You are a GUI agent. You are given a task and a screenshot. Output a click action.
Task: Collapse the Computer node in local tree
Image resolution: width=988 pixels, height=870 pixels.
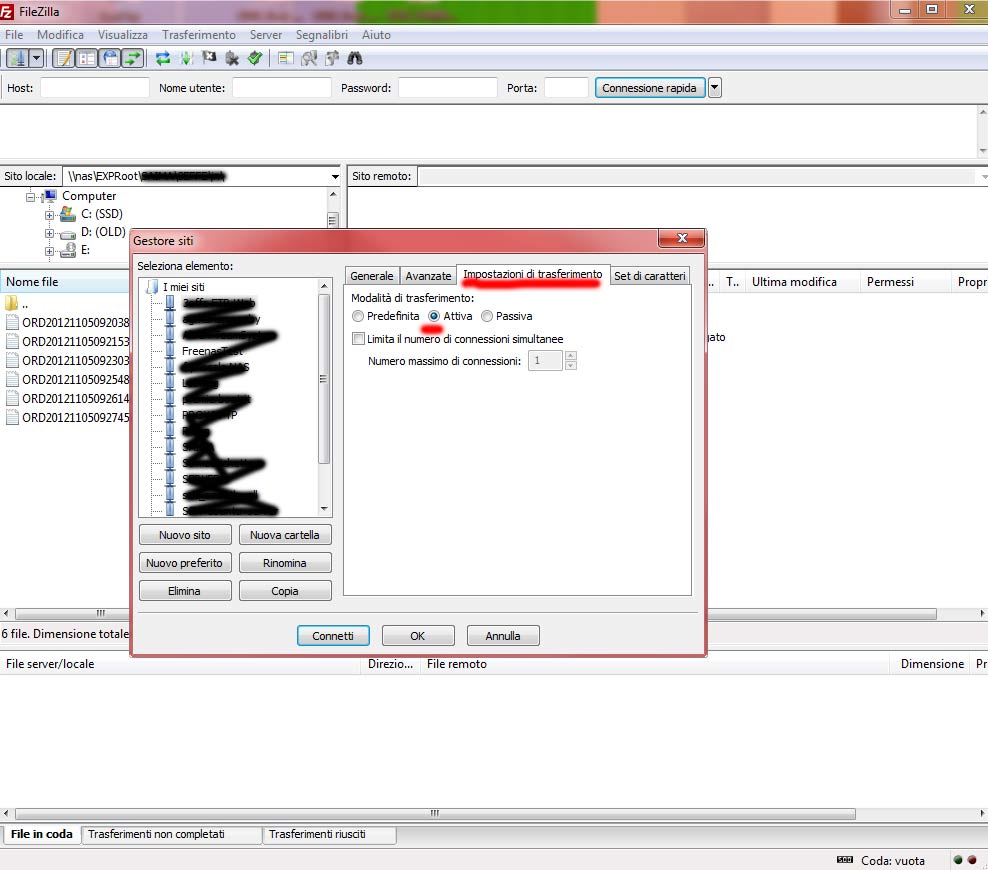click(x=30, y=197)
